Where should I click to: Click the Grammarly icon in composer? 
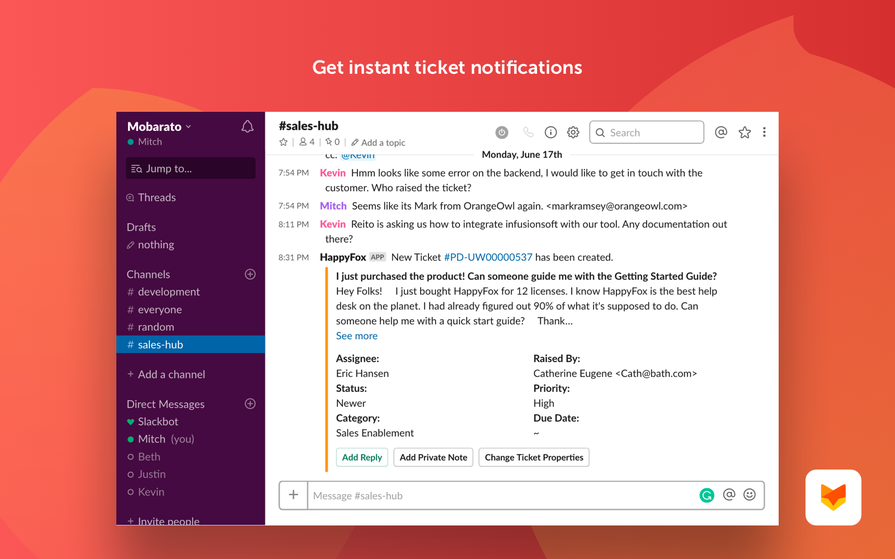point(707,495)
